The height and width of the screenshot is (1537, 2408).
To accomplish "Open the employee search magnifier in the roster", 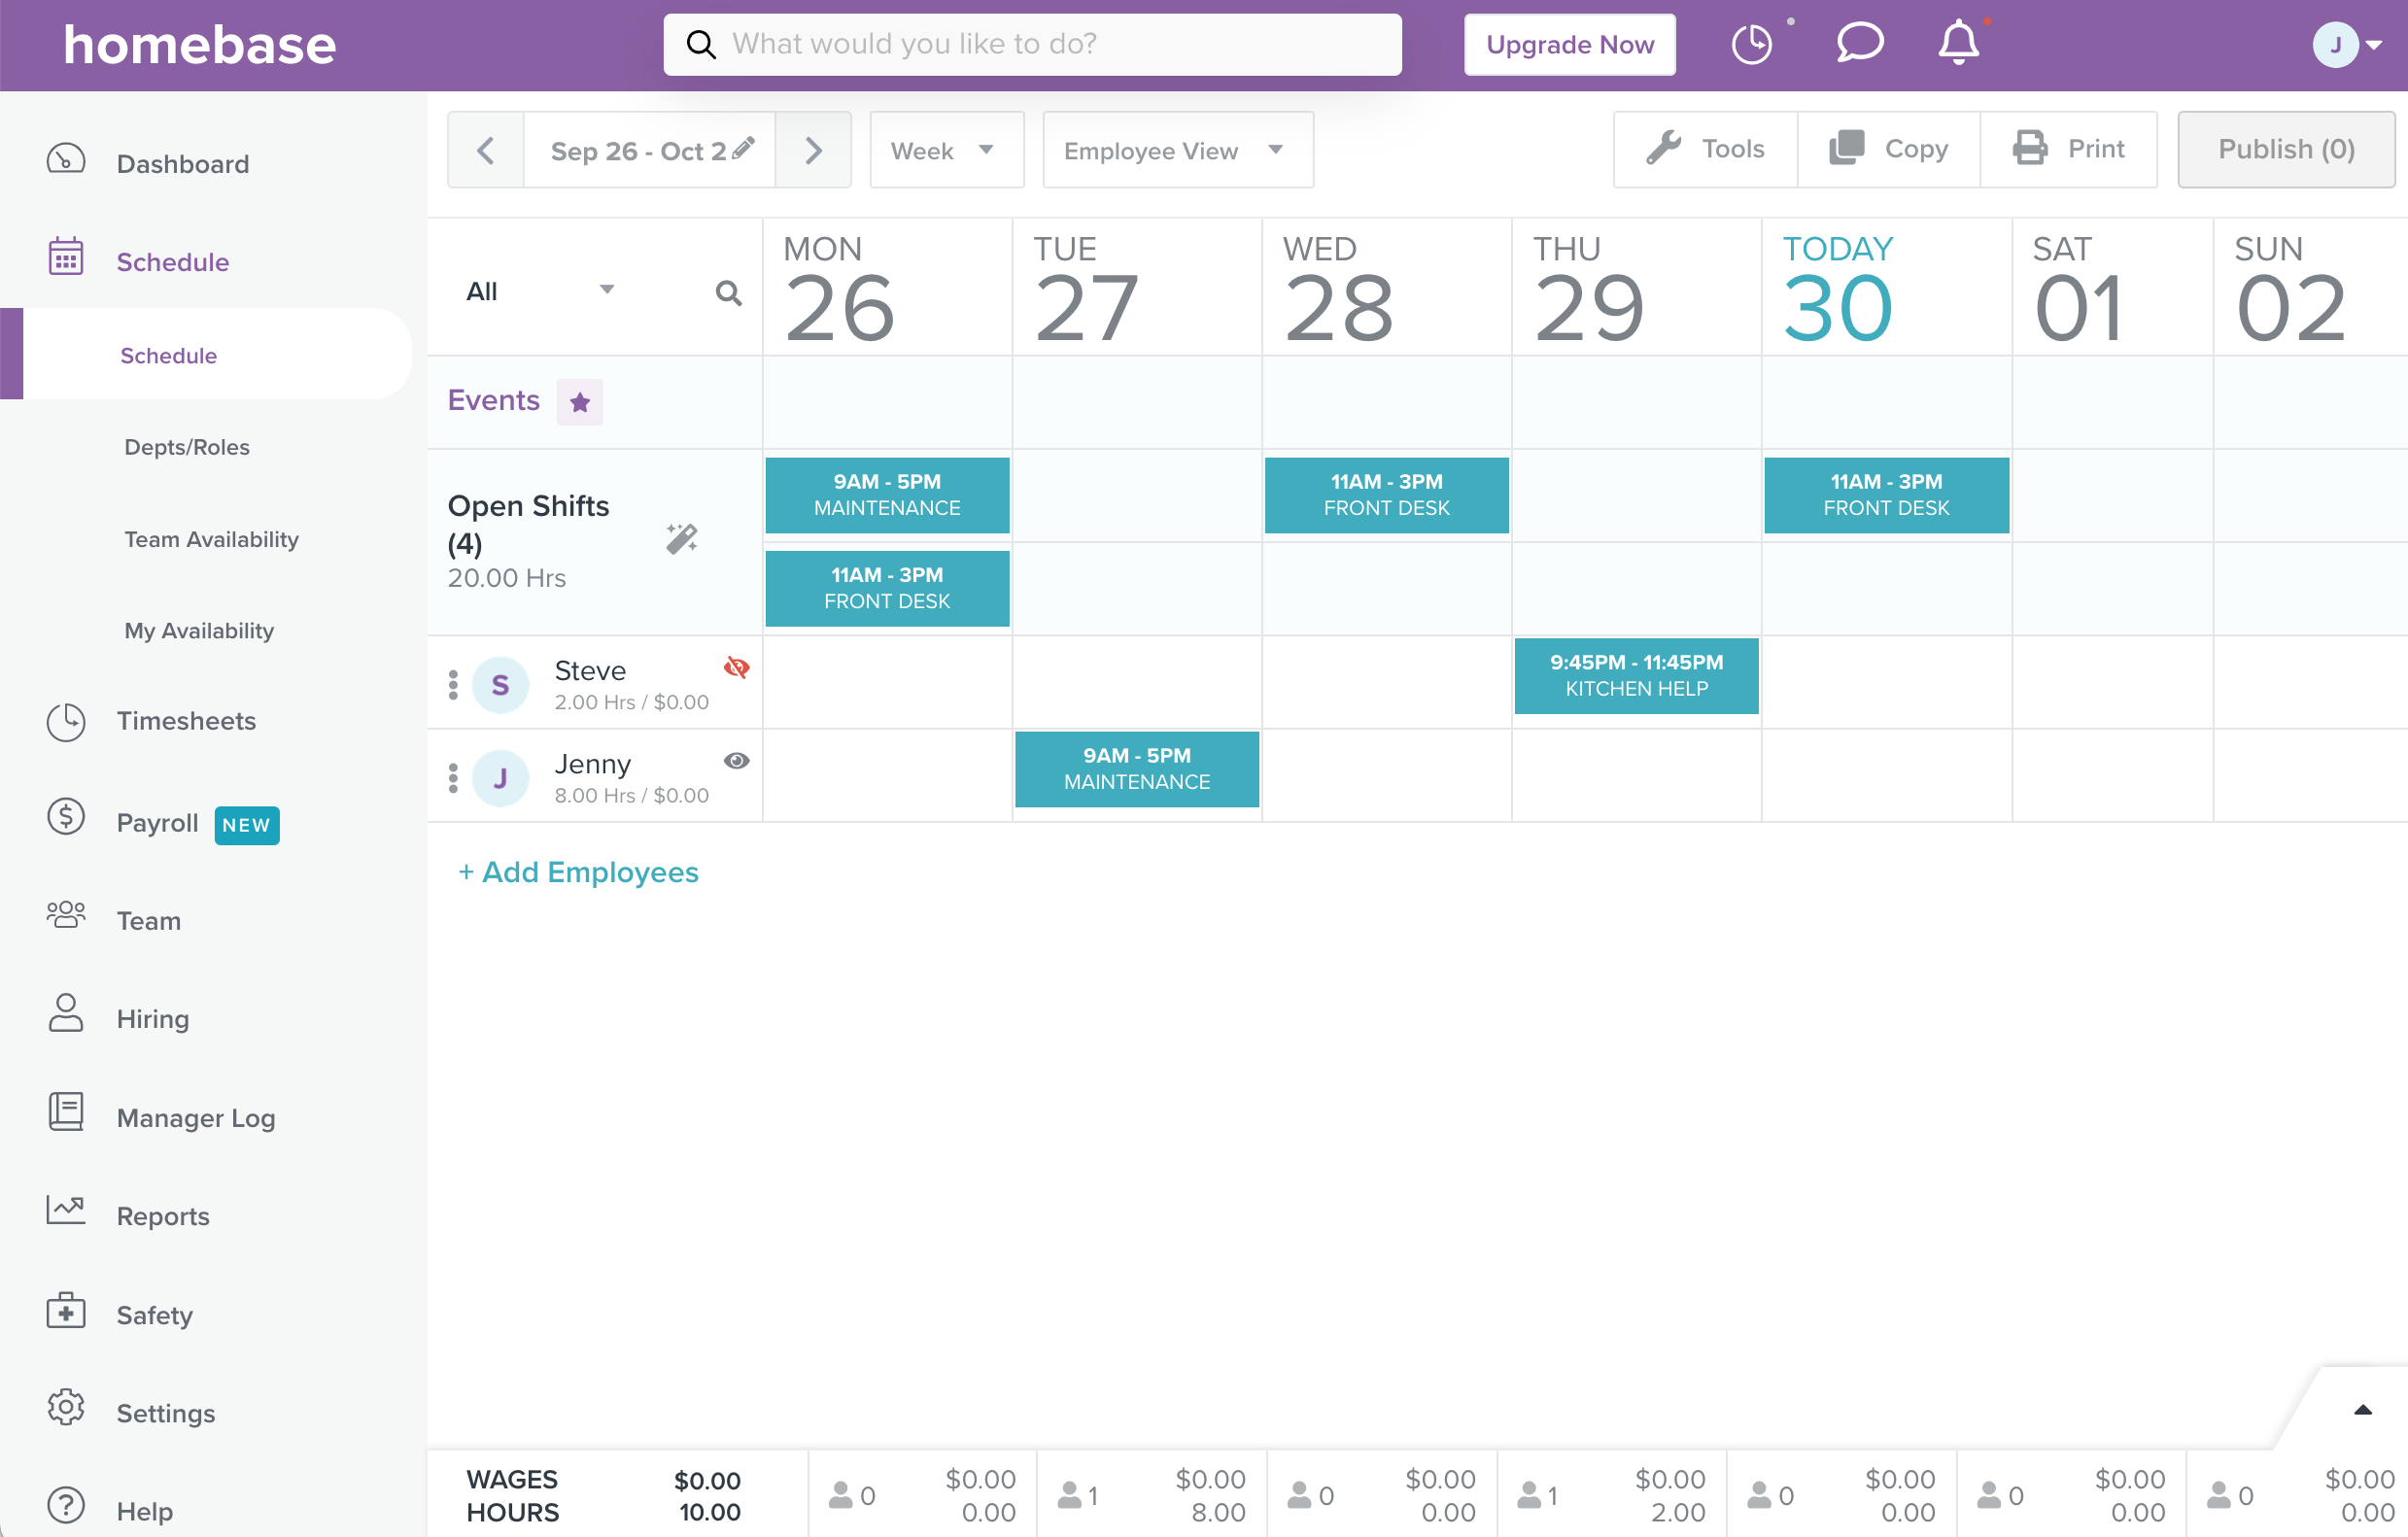I will pyautogui.click(x=729, y=293).
